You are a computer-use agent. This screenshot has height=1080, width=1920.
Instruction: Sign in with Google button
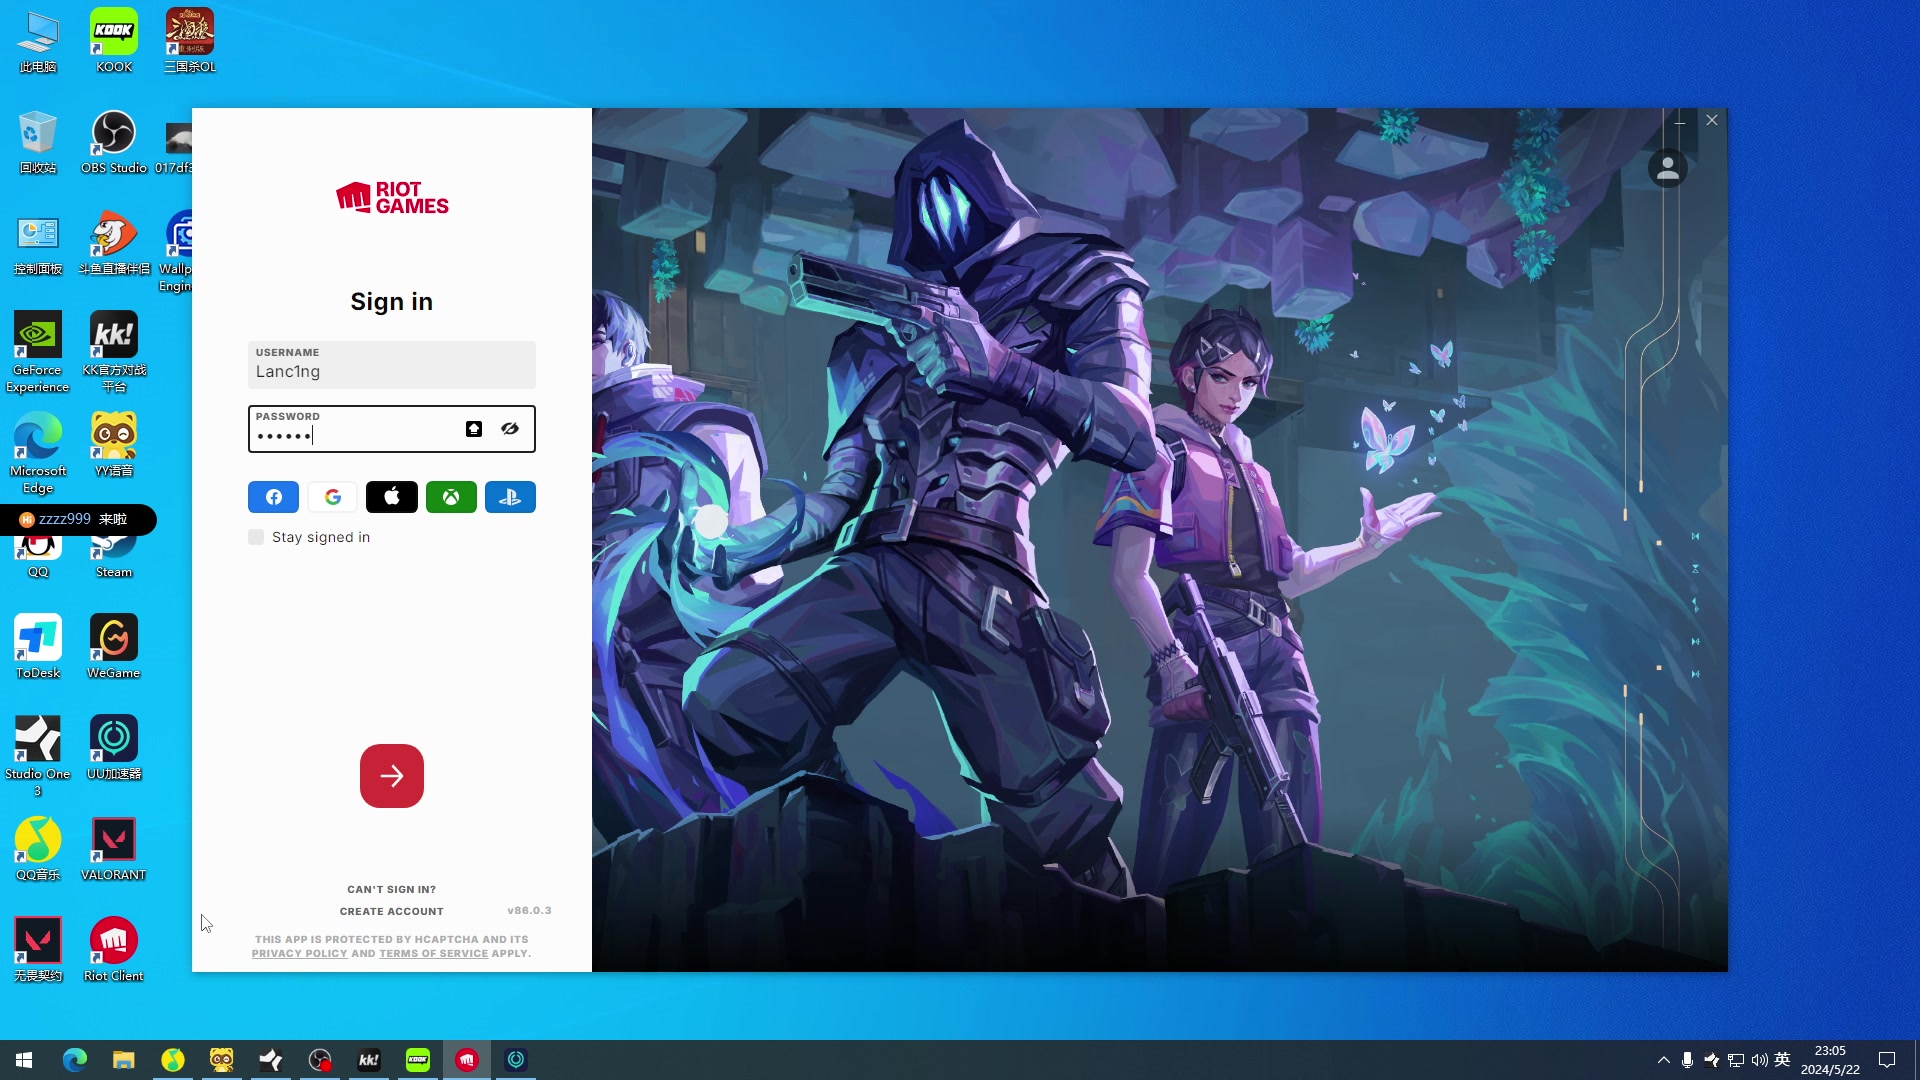332,497
